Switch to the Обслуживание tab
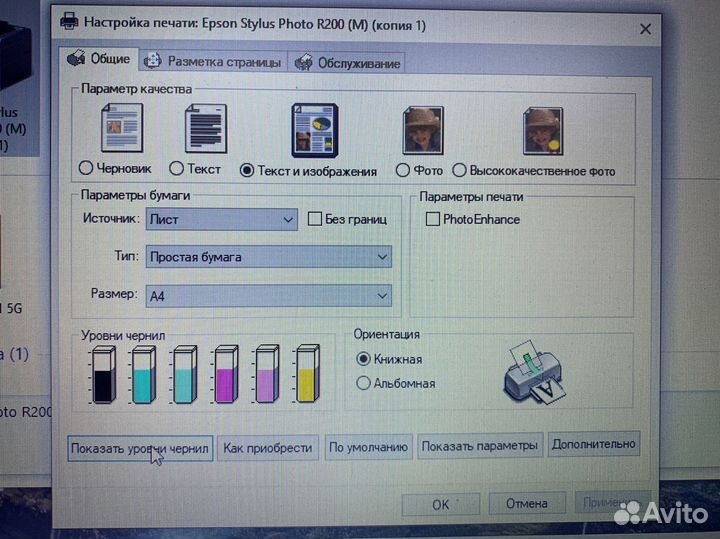This screenshot has height=539, width=720. click(x=348, y=63)
